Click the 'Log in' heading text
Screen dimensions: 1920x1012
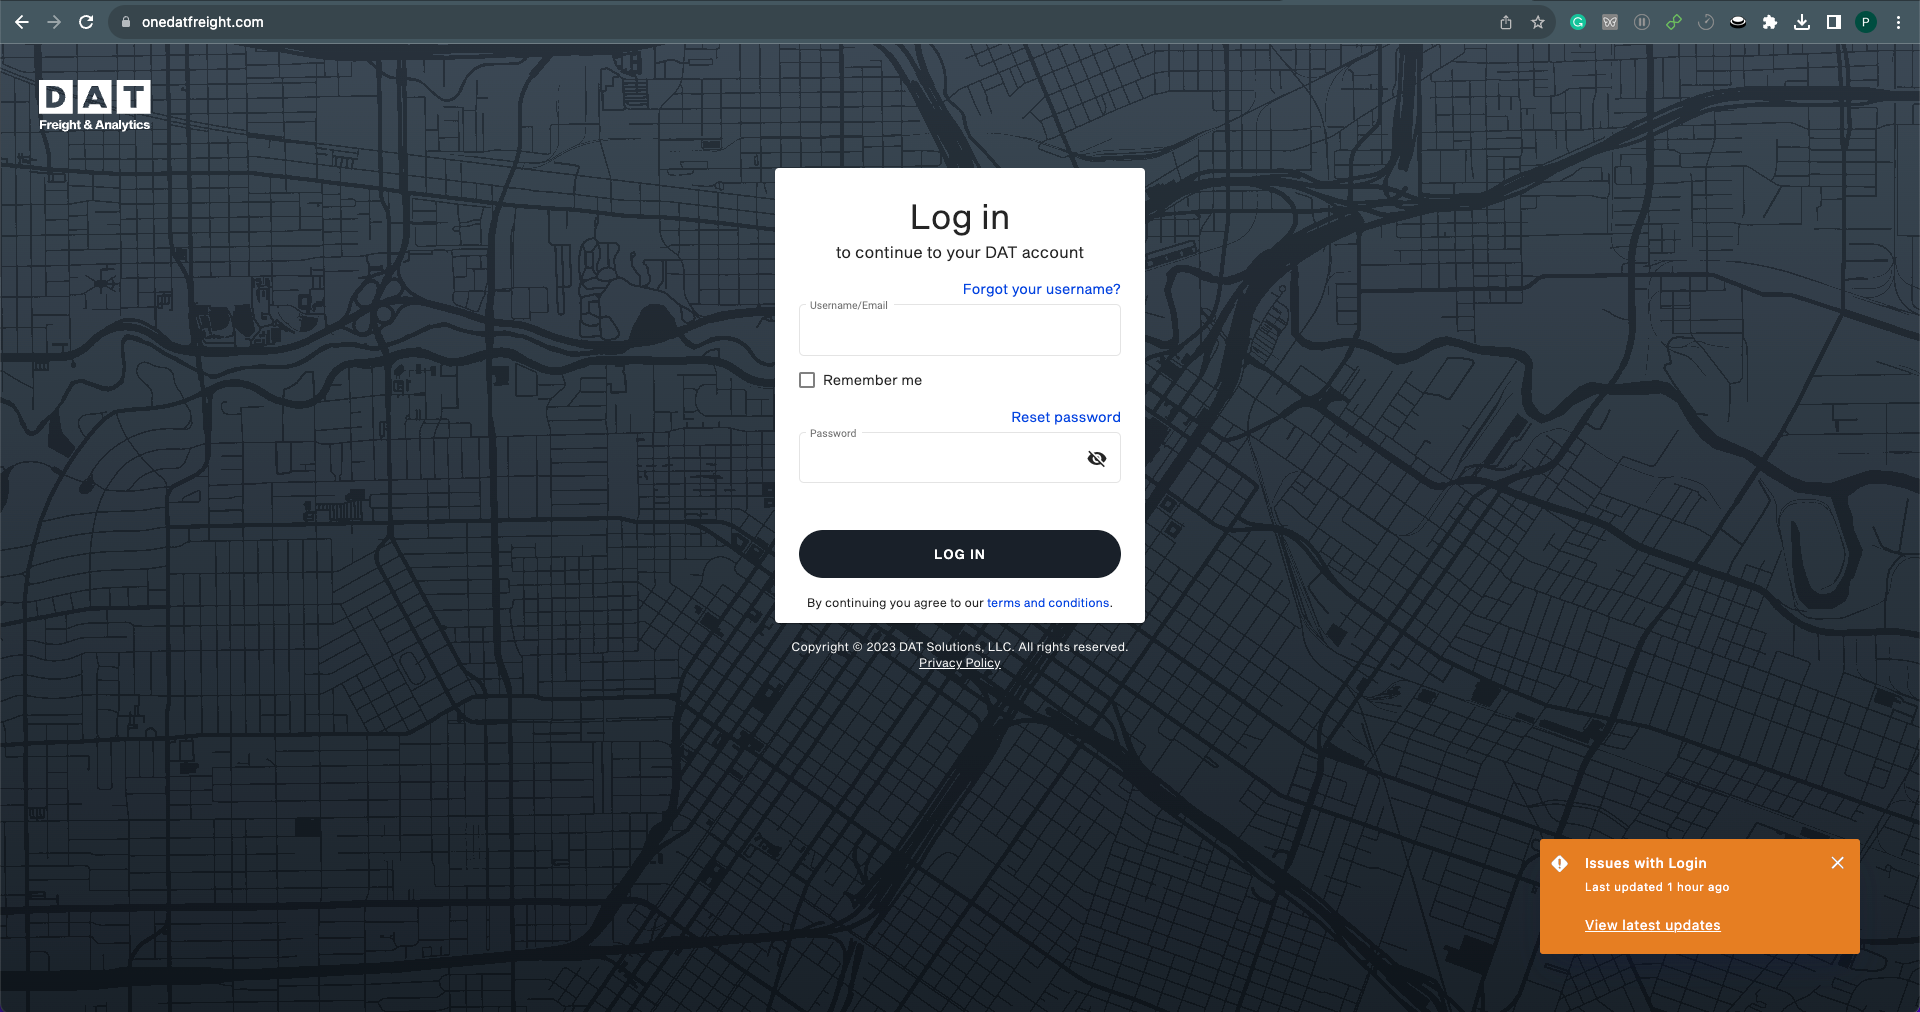tap(960, 218)
